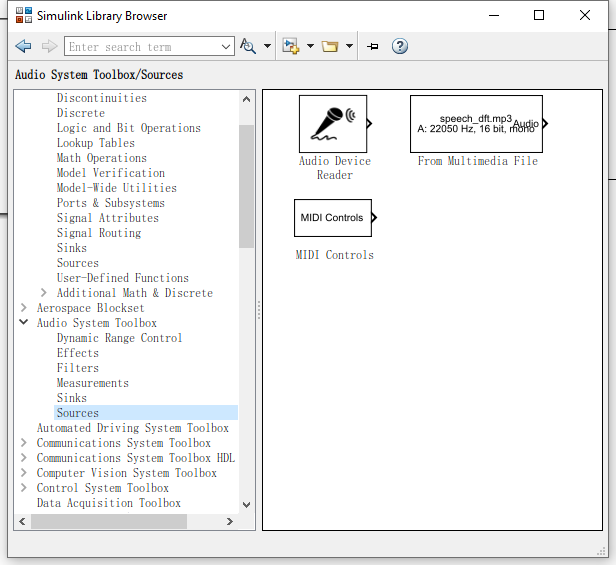
Task: Select Computer Vision System Toolbox item
Action: 127,473
